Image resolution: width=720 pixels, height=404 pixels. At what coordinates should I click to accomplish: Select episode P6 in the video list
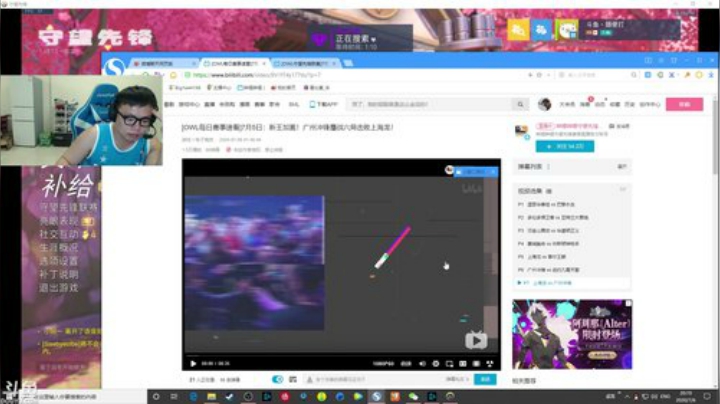571,270
